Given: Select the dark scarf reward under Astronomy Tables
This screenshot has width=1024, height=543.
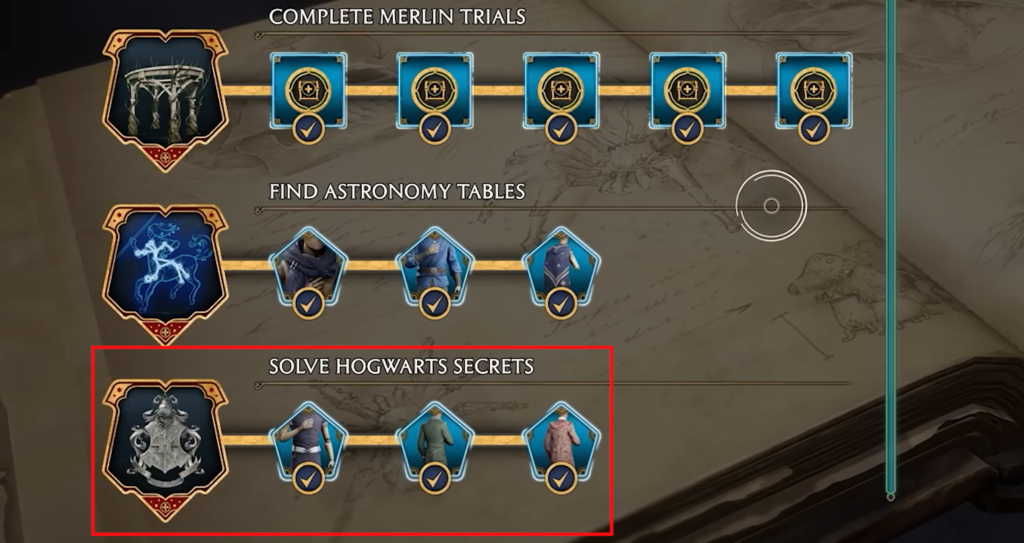Looking at the screenshot, I should (308, 267).
